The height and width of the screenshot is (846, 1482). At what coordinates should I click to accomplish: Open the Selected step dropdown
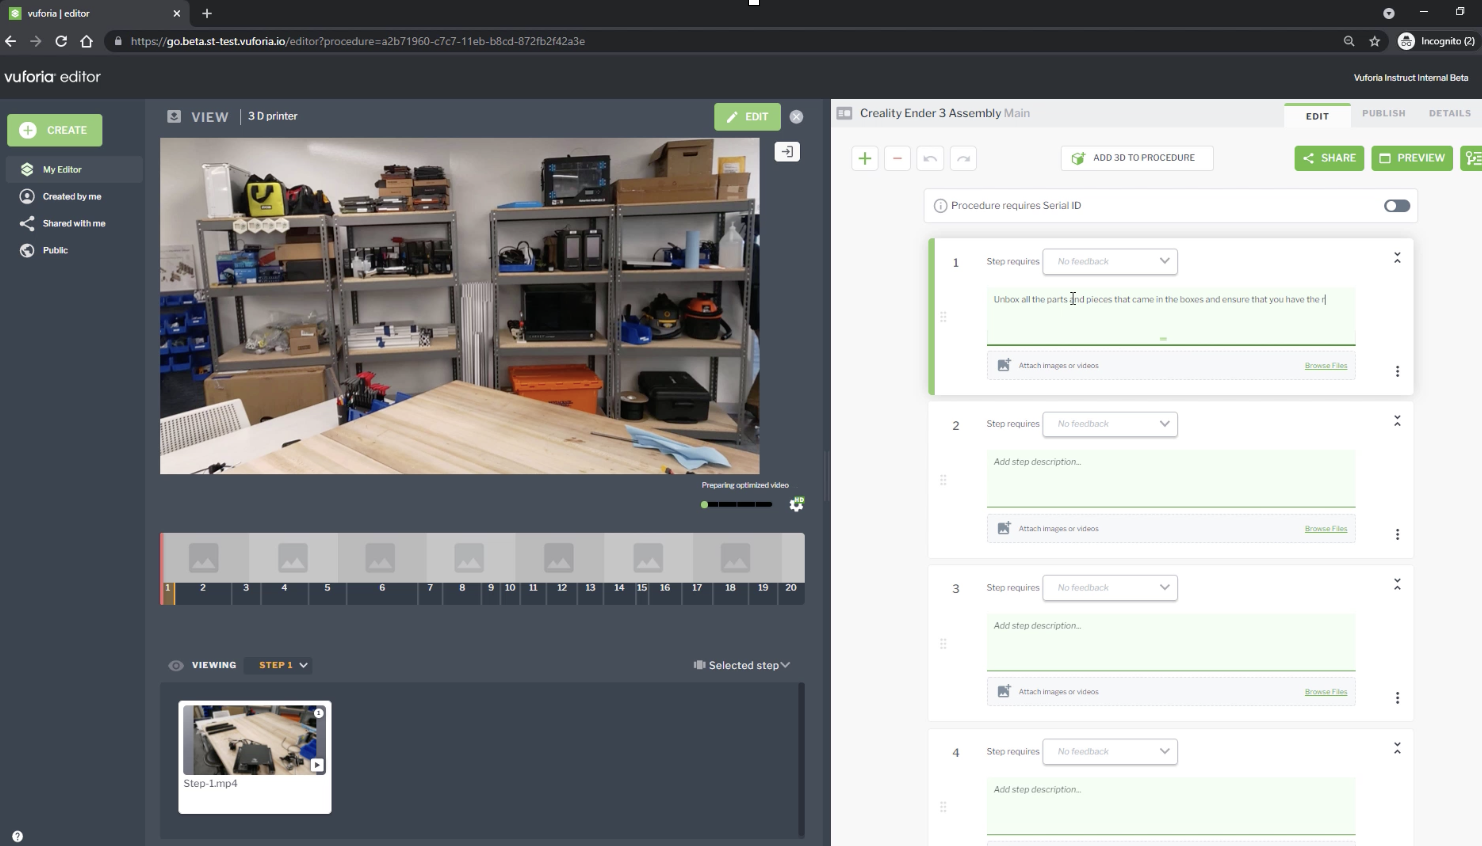[x=742, y=665]
